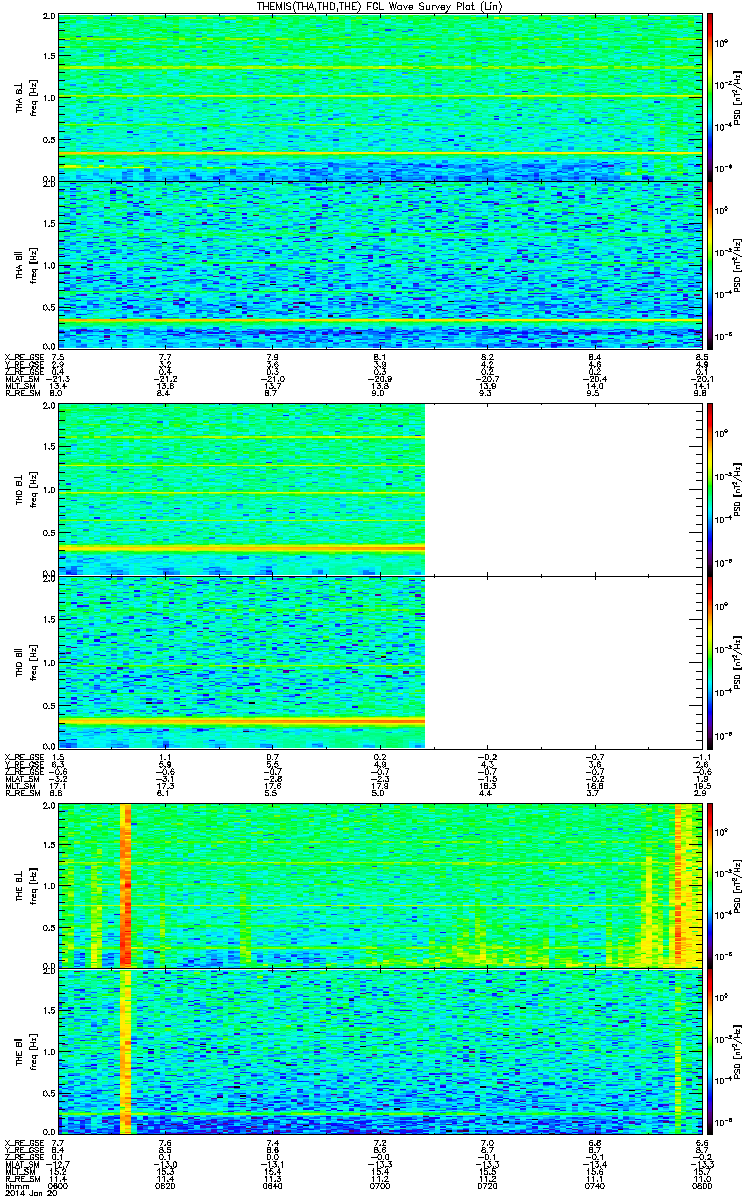Click the '0720' time tick label
The image size is (750, 1200).
click(x=488, y=1186)
